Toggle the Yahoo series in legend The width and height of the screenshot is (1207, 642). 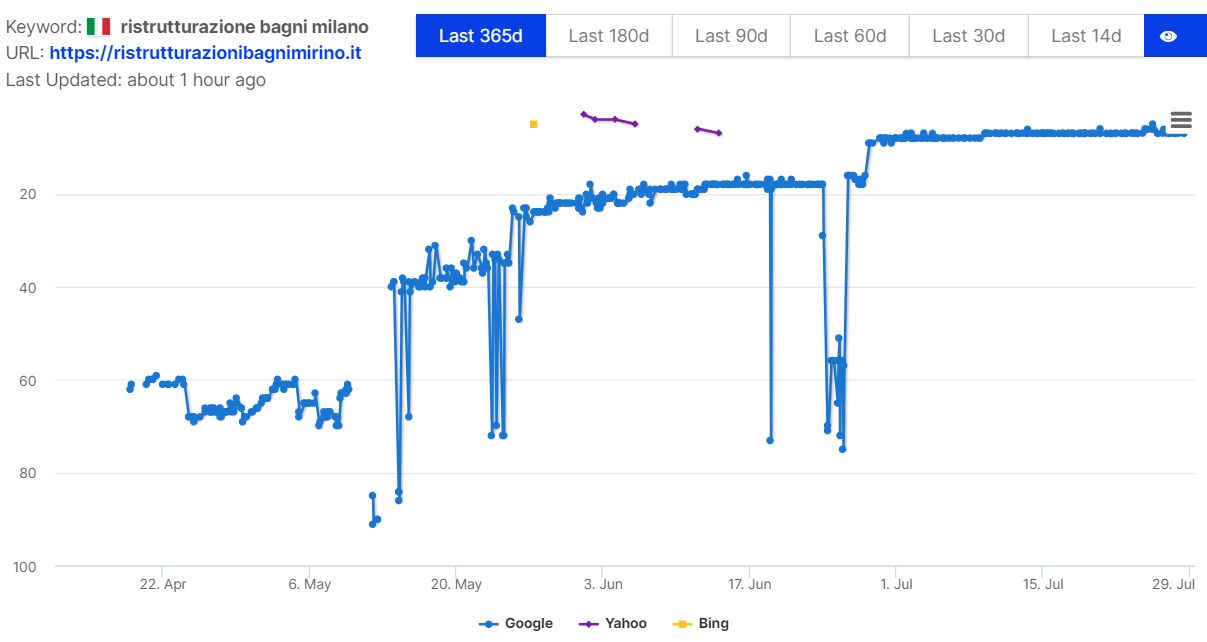pos(613,623)
